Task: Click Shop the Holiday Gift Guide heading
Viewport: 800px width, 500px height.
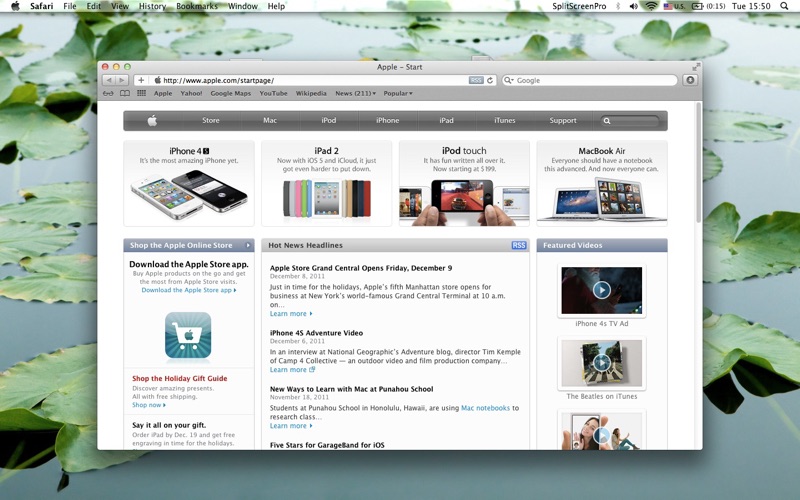Action: point(180,379)
